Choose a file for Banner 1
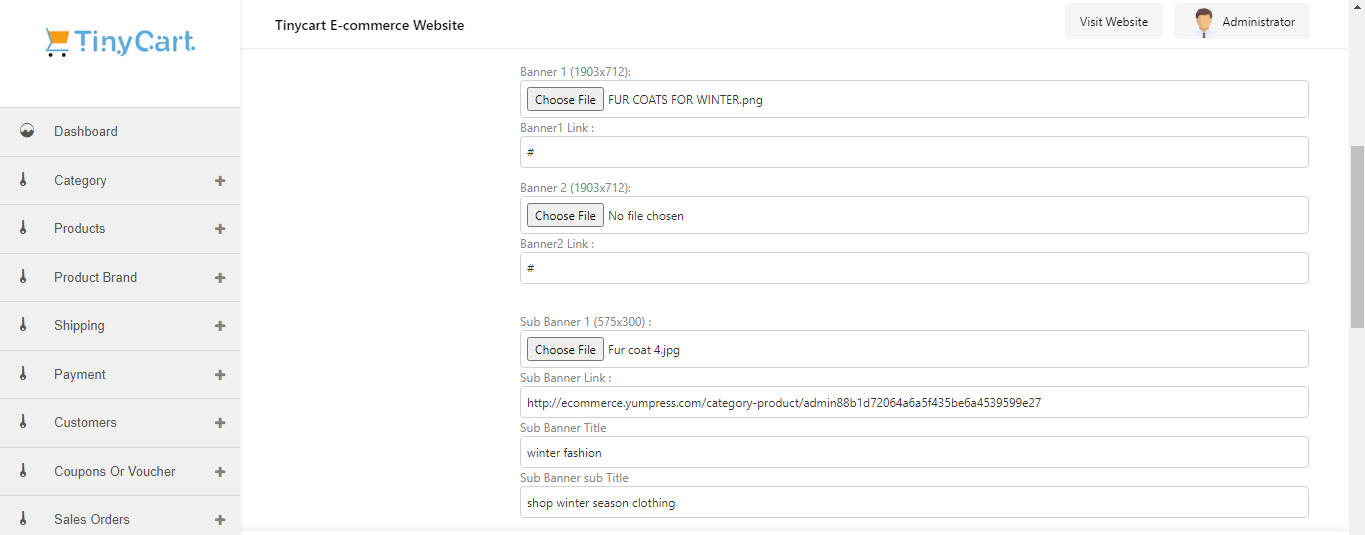Image resolution: width=1365 pixels, height=535 pixels. tap(565, 100)
